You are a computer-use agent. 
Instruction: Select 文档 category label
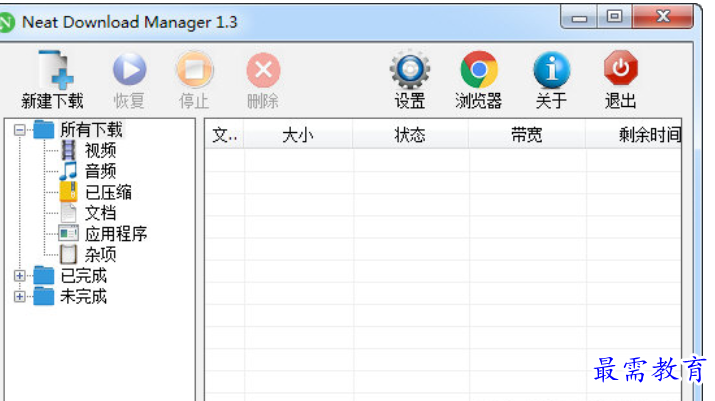(x=100, y=213)
